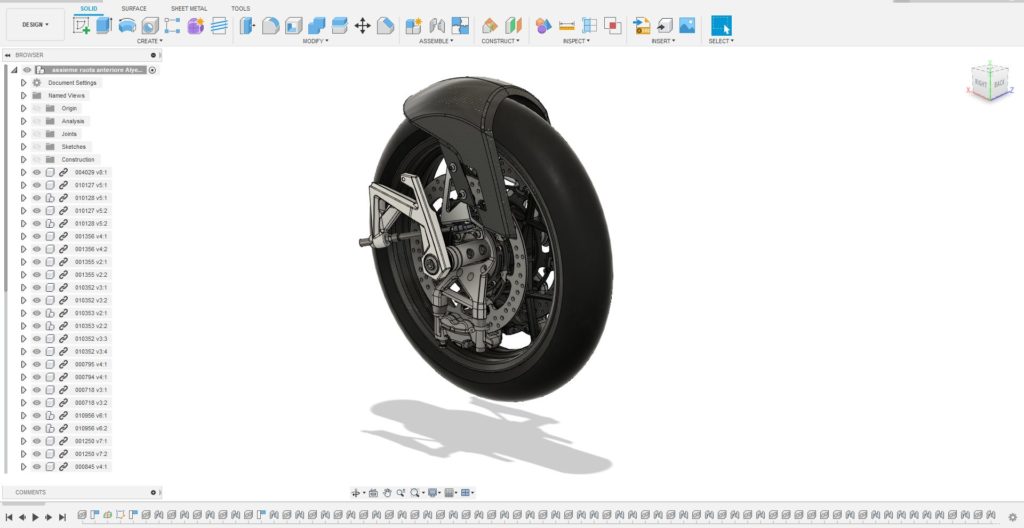Open the Comments panel options dot
This screenshot has width=1024, height=528.
[153, 493]
